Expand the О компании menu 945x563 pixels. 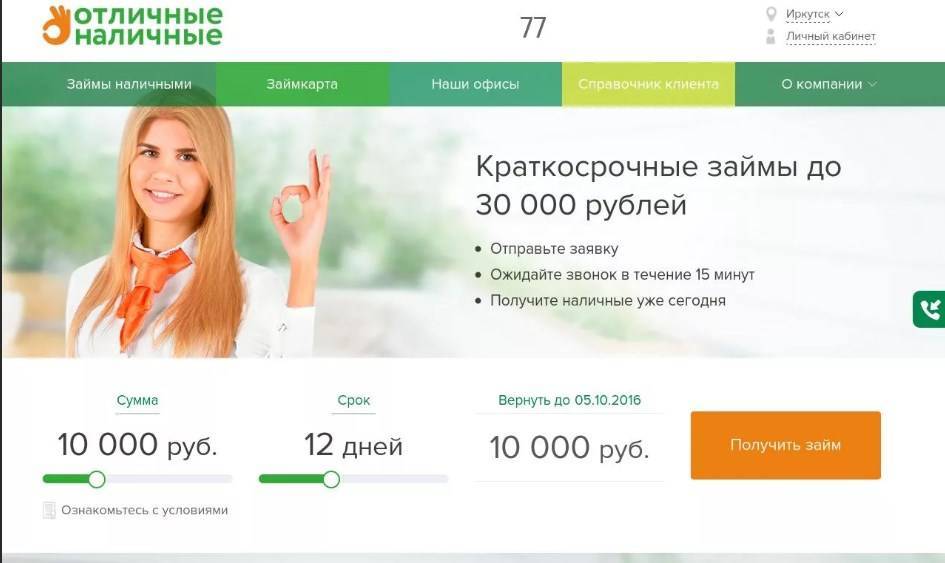[x=829, y=84]
